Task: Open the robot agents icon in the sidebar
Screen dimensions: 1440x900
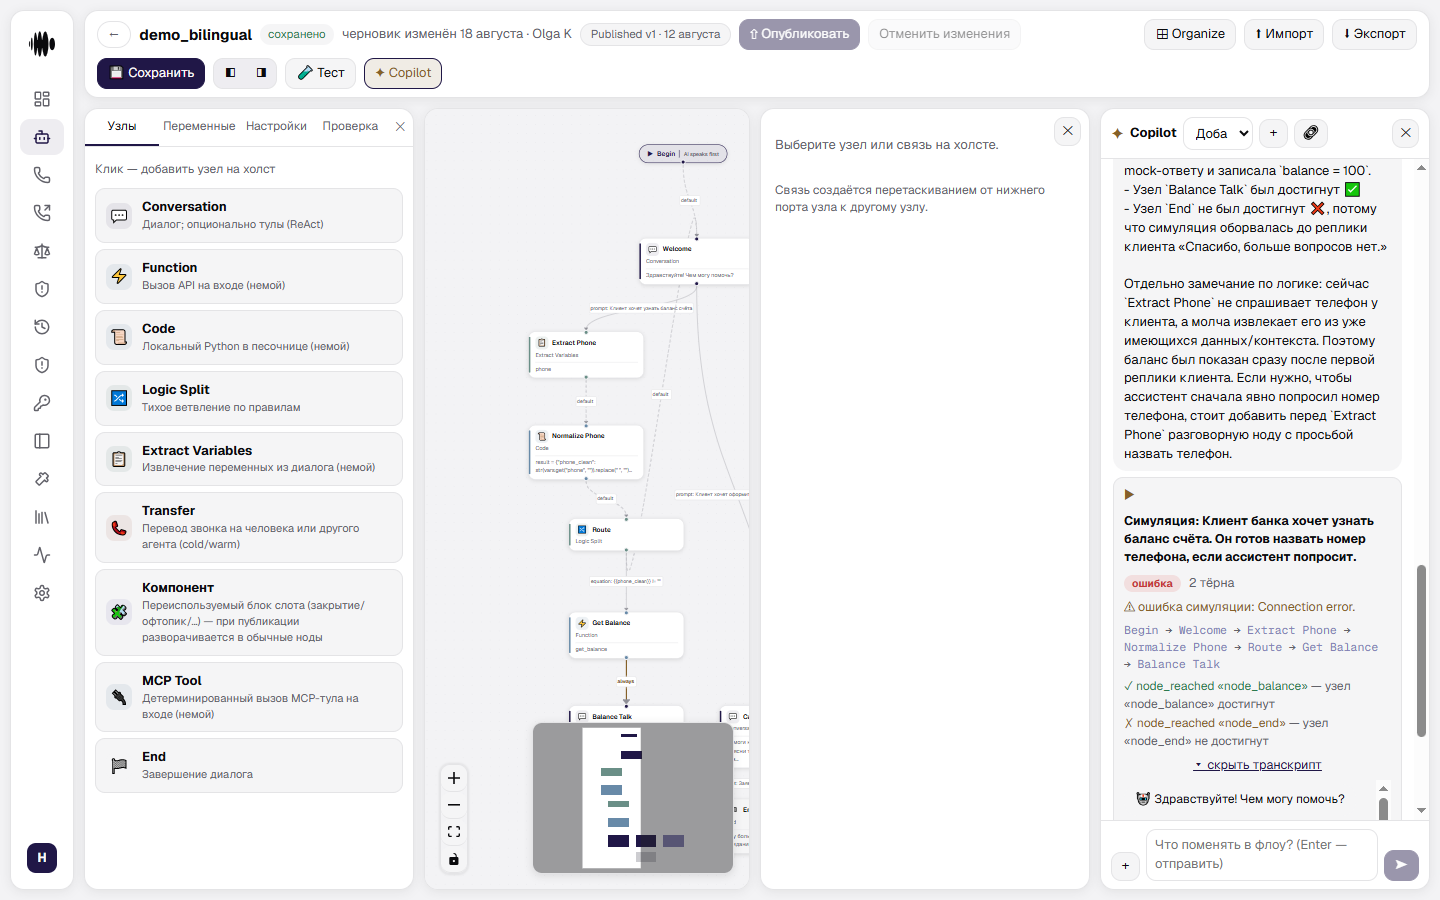Action: 42,137
